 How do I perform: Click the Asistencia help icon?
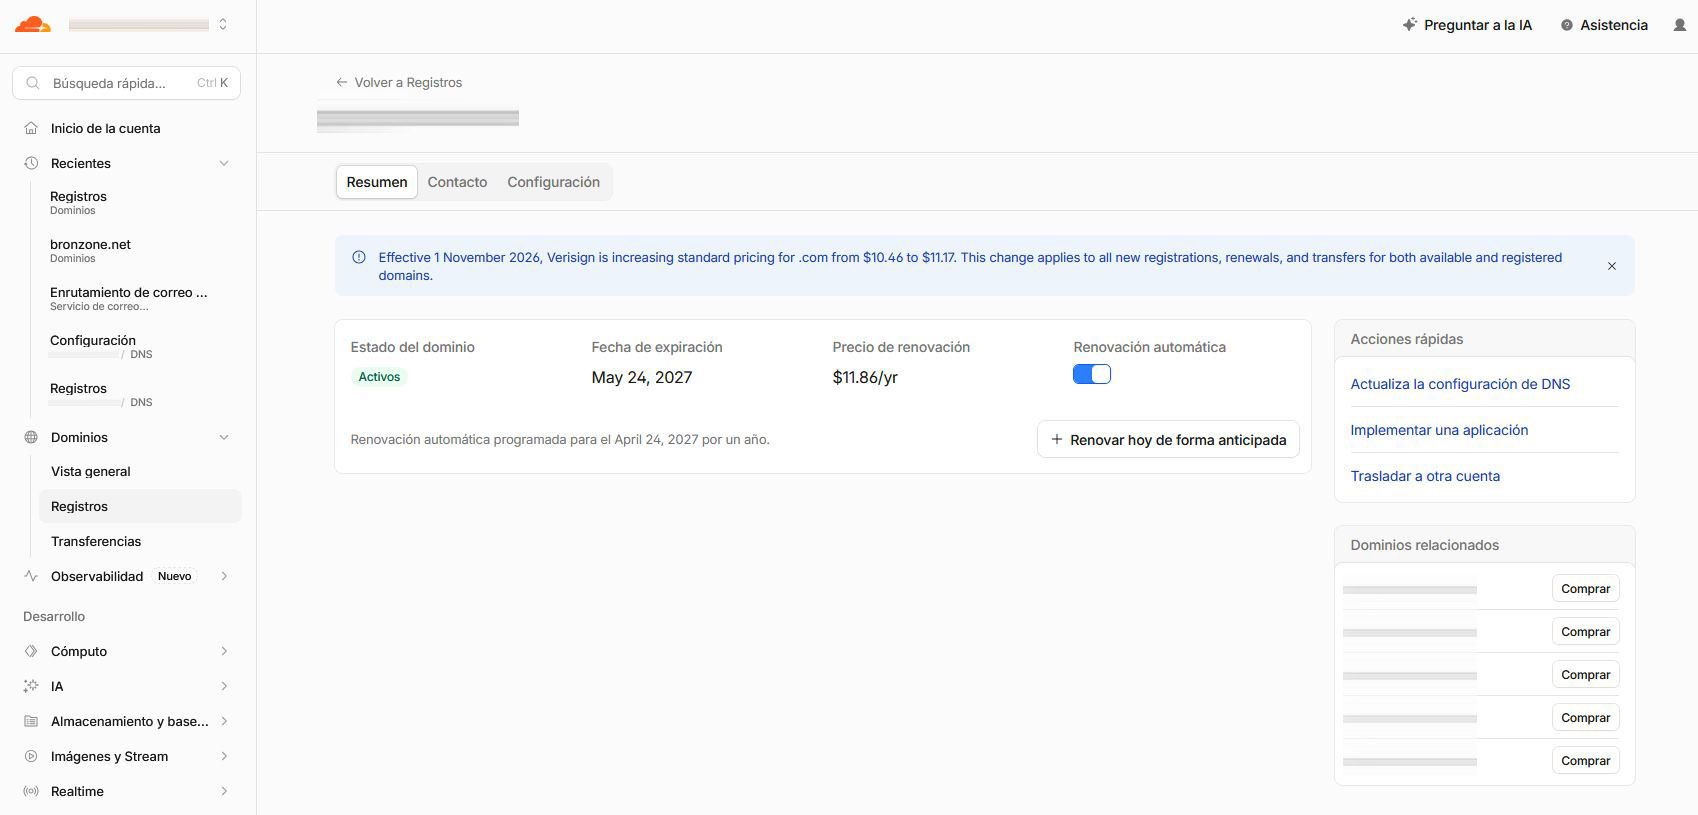tap(1567, 25)
